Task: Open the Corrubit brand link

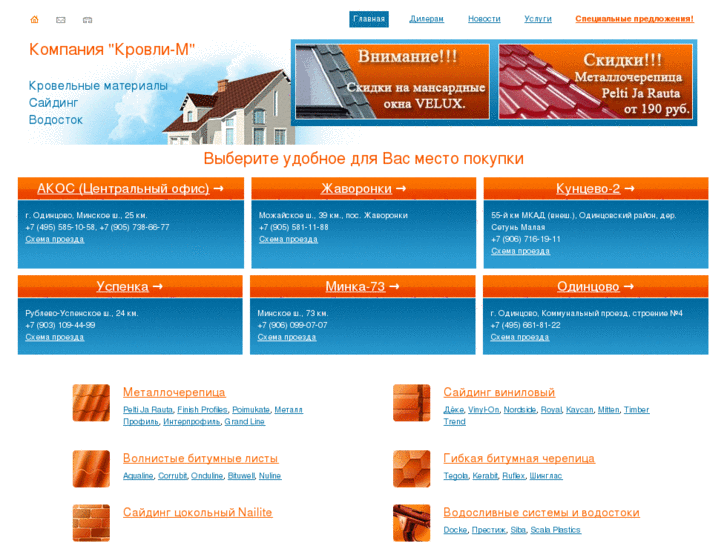Action: tap(172, 476)
